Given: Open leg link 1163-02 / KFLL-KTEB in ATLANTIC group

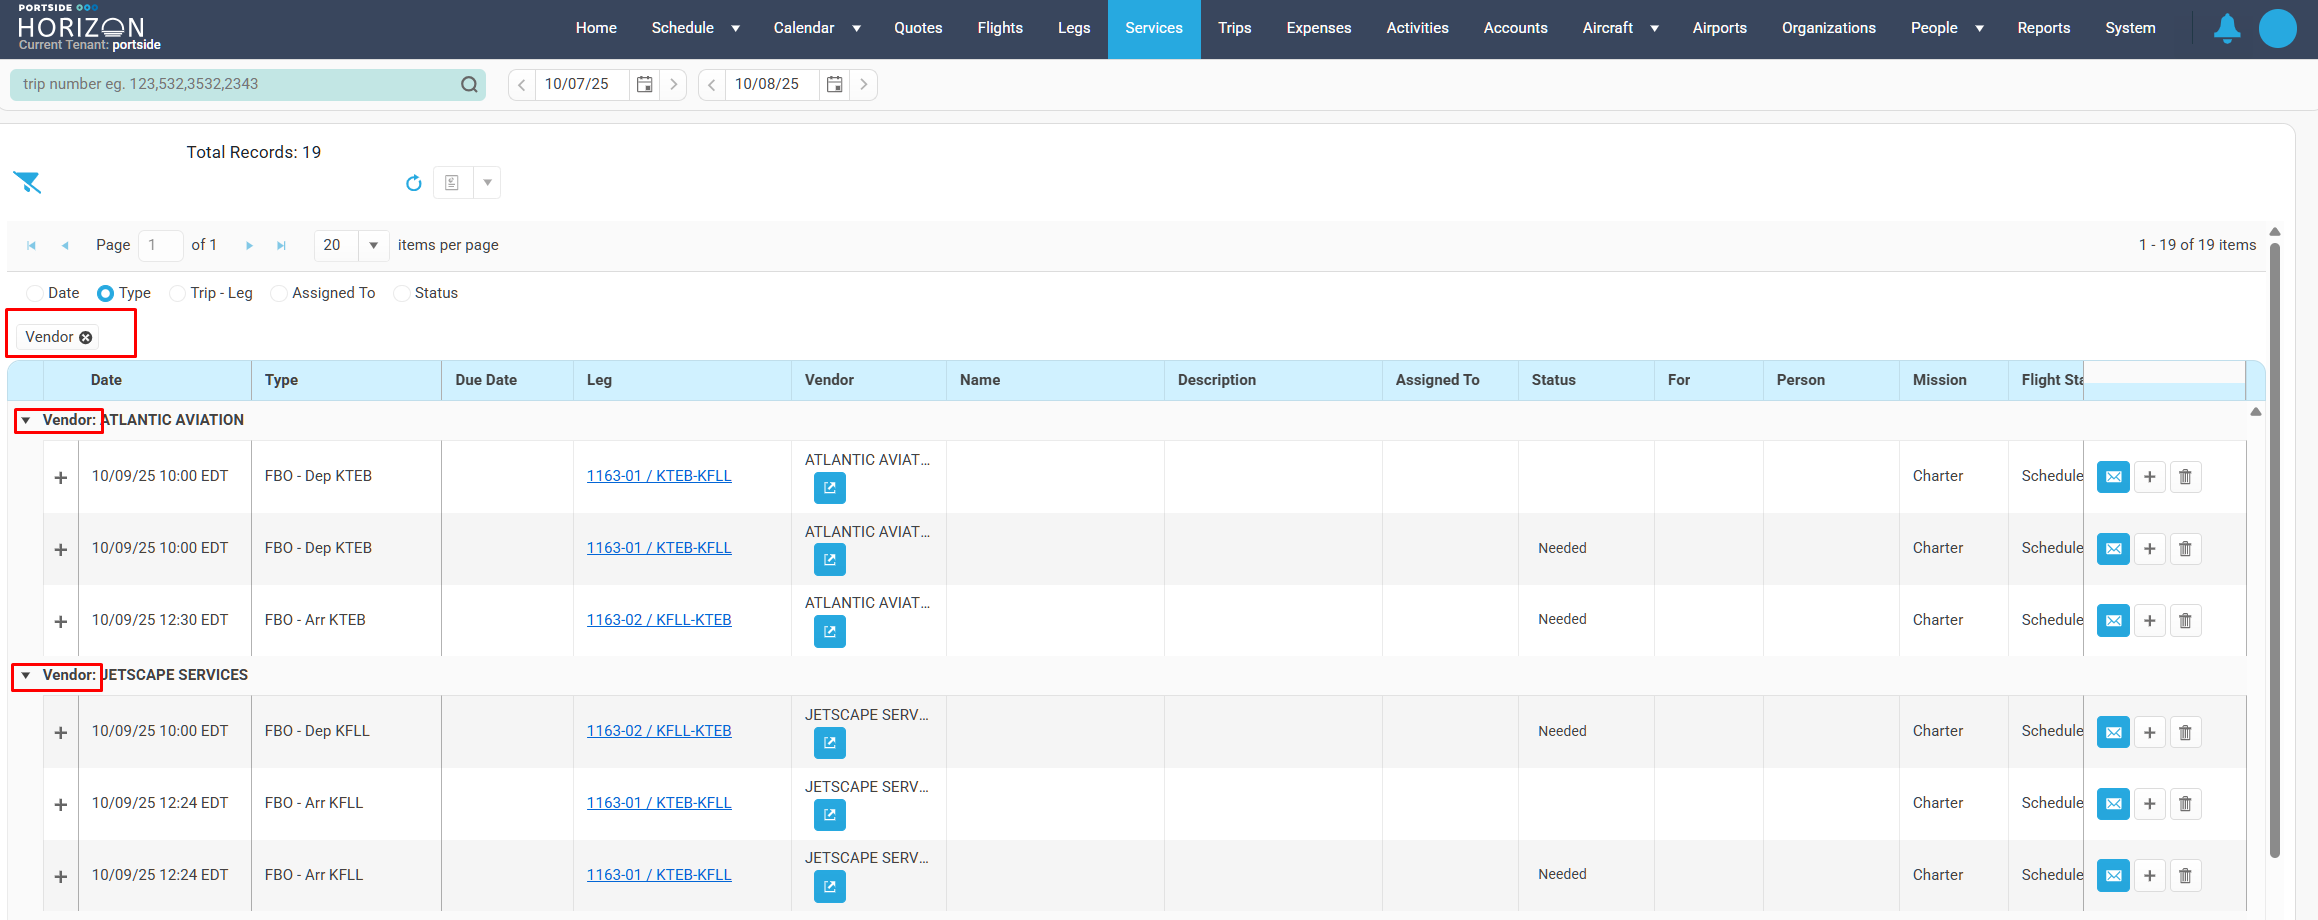Looking at the screenshot, I should pos(658,620).
